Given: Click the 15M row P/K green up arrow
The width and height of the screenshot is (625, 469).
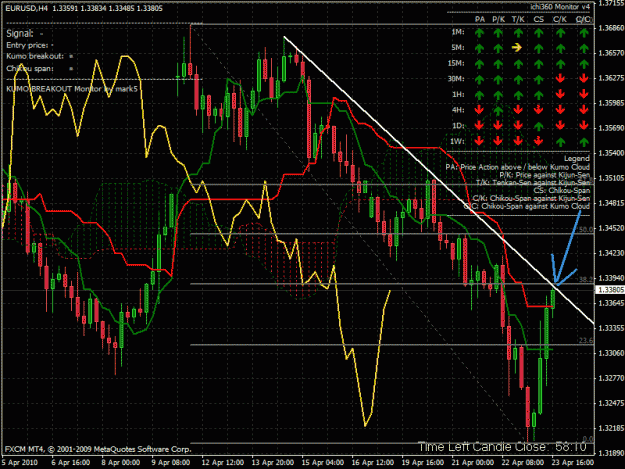Looking at the screenshot, I should (498, 64).
